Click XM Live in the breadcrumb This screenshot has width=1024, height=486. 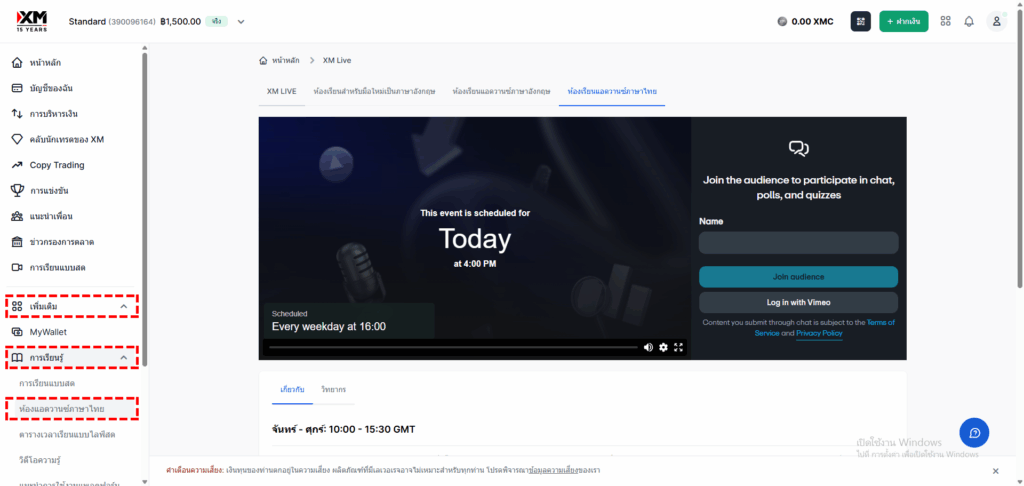coord(337,60)
